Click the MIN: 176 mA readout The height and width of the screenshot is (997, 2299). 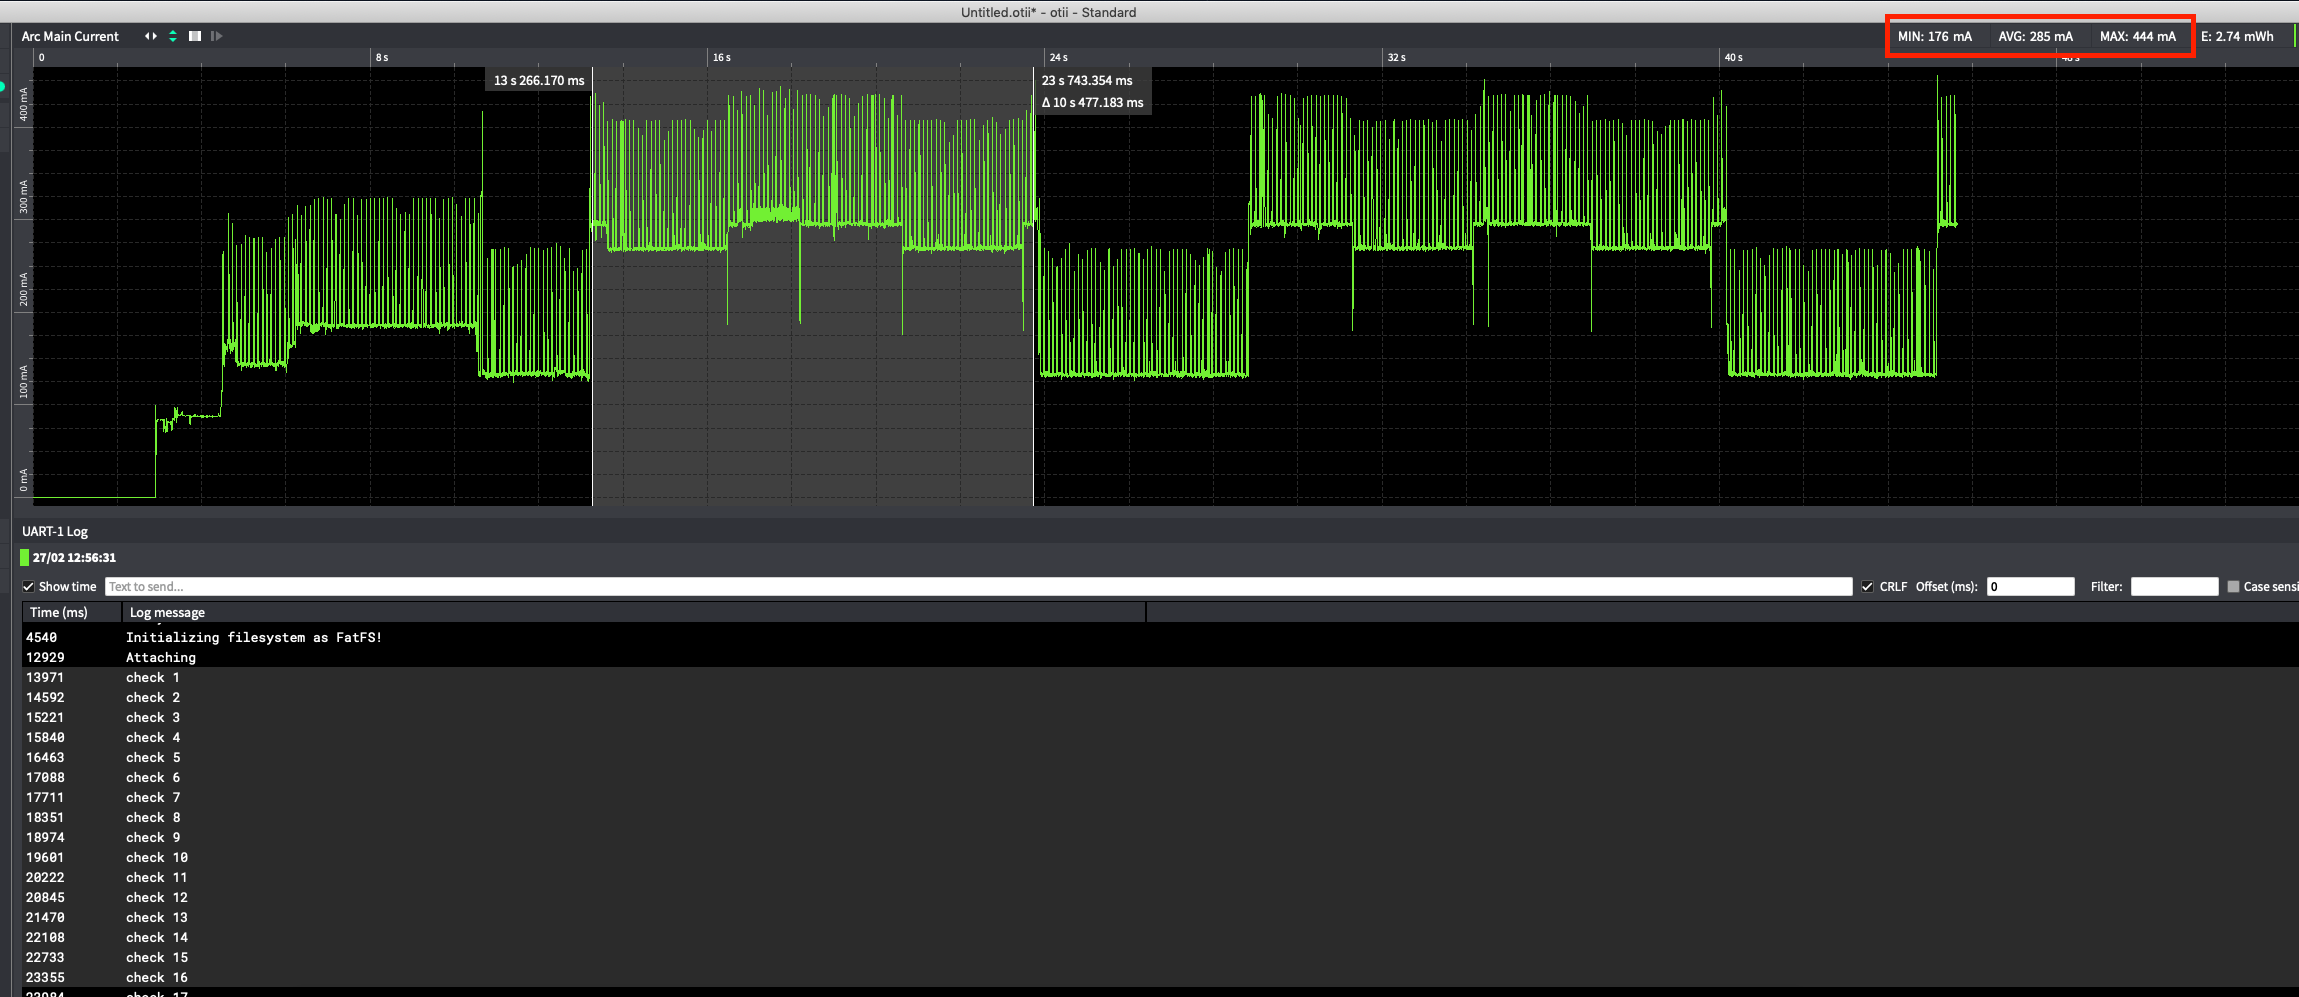click(x=1935, y=36)
